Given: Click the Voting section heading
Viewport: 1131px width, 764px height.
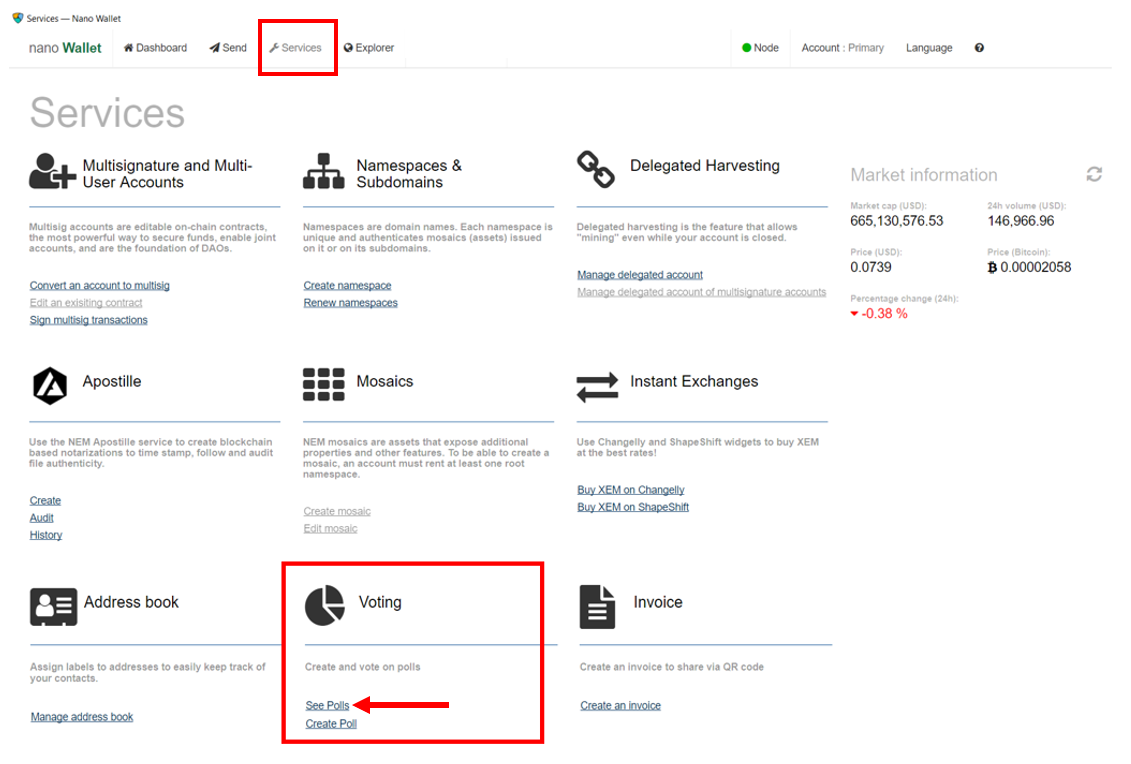Looking at the screenshot, I should (x=380, y=602).
